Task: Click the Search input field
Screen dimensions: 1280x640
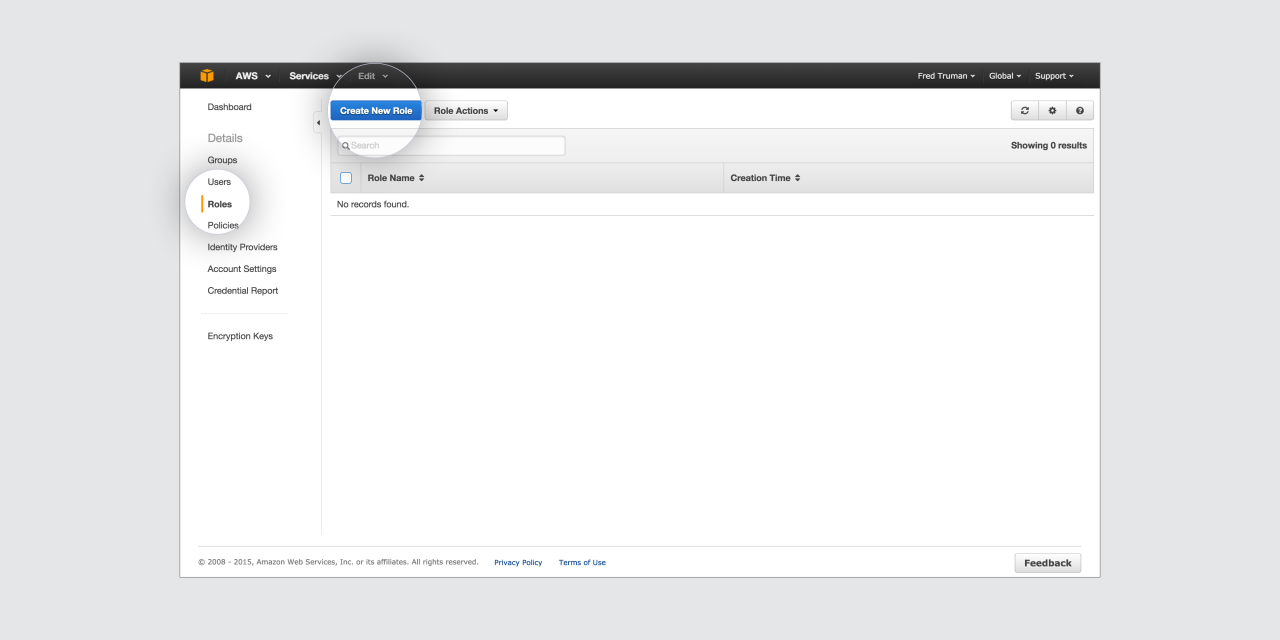Action: click(452, 146)
